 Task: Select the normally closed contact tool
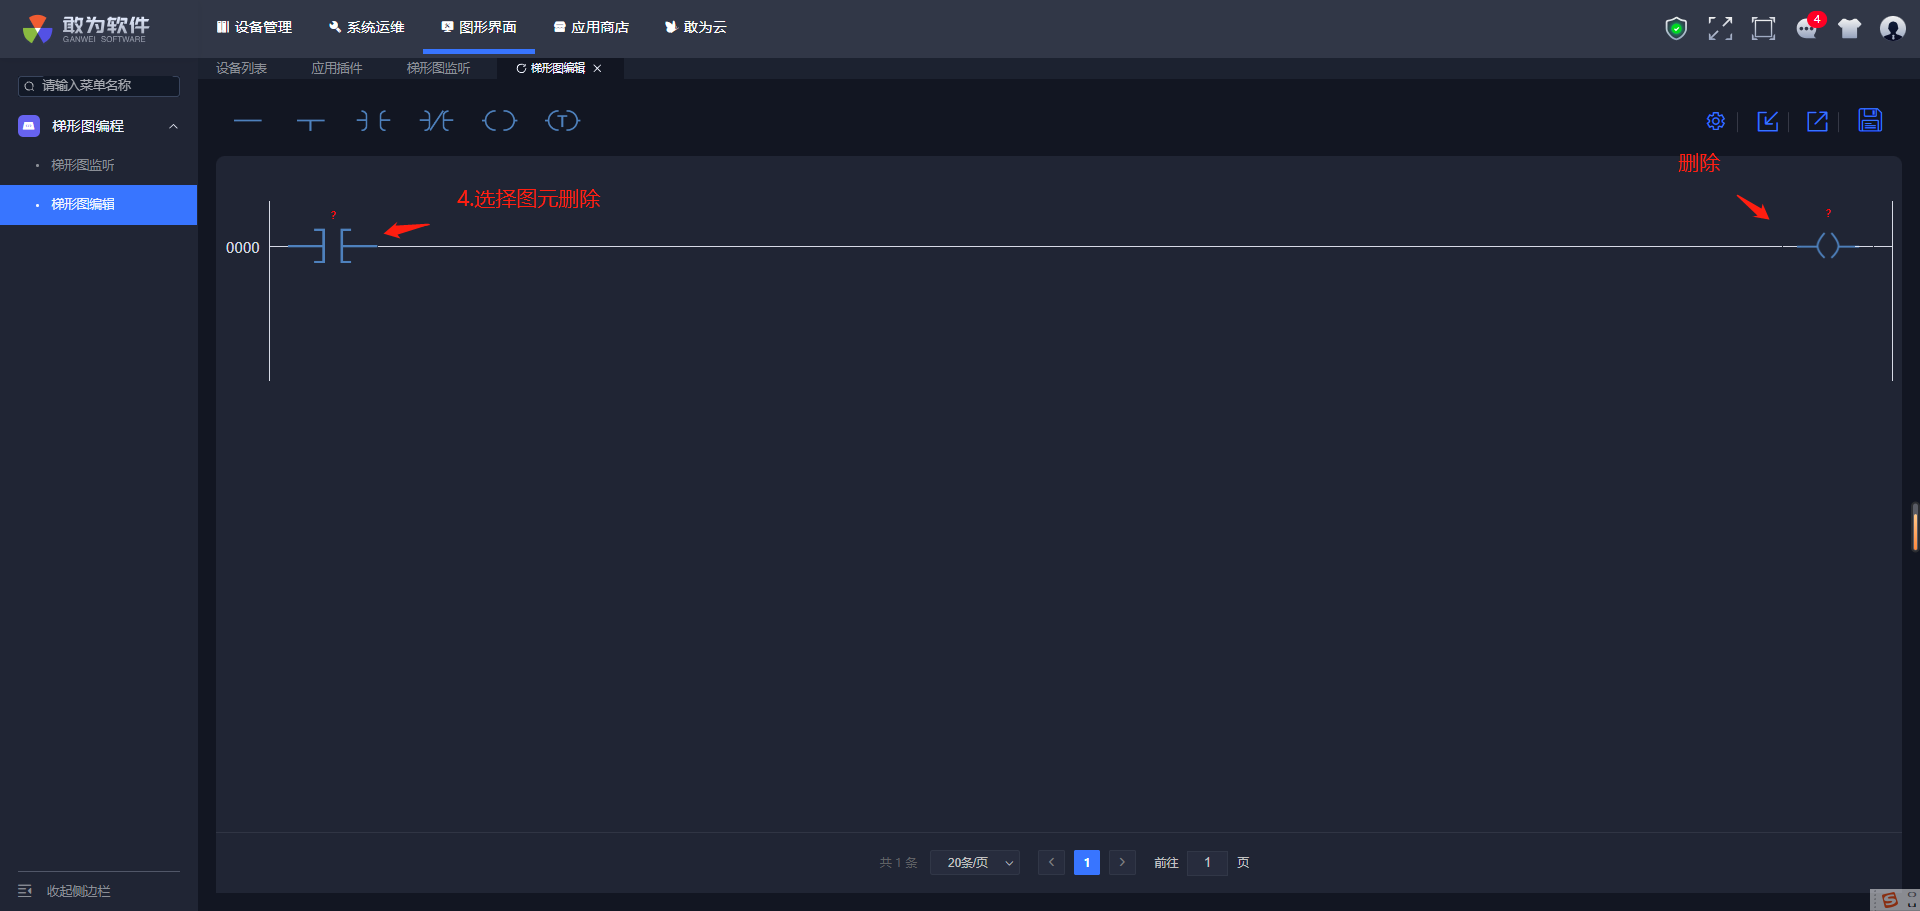[436, 121]
